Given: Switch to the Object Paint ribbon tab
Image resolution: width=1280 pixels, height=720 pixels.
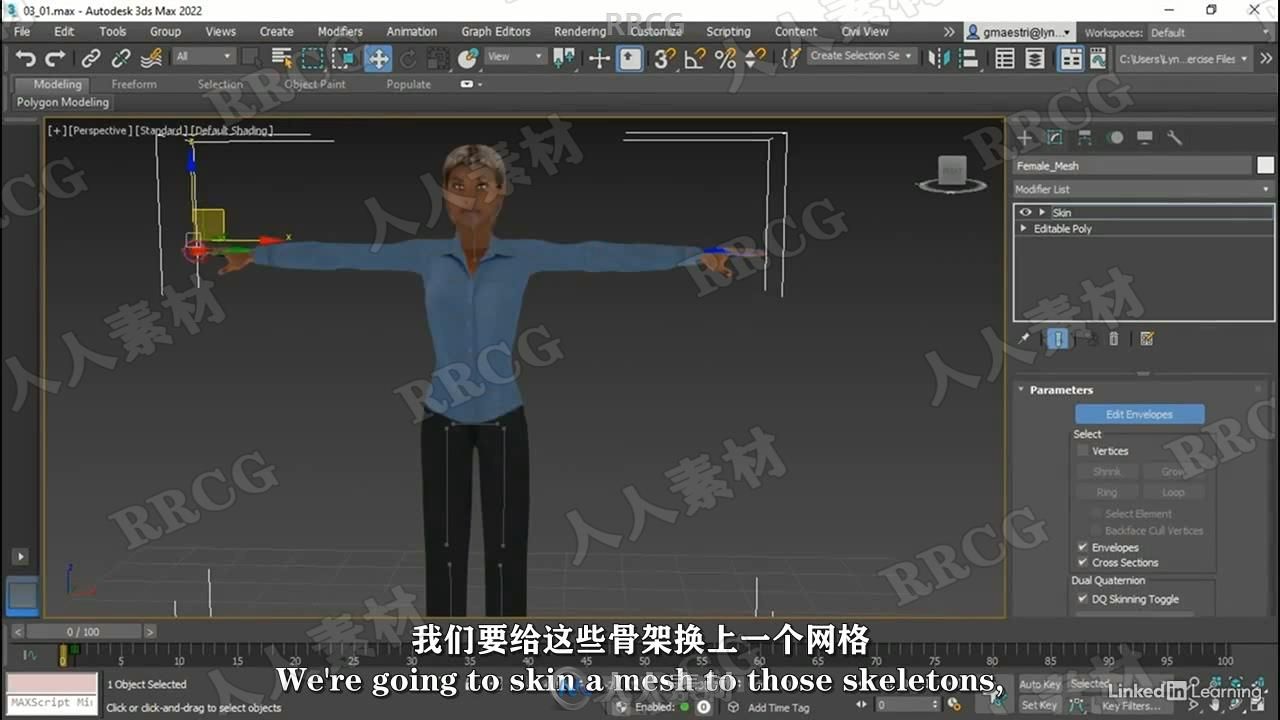Looking at the screenshot, I should (x=315, y=84).
